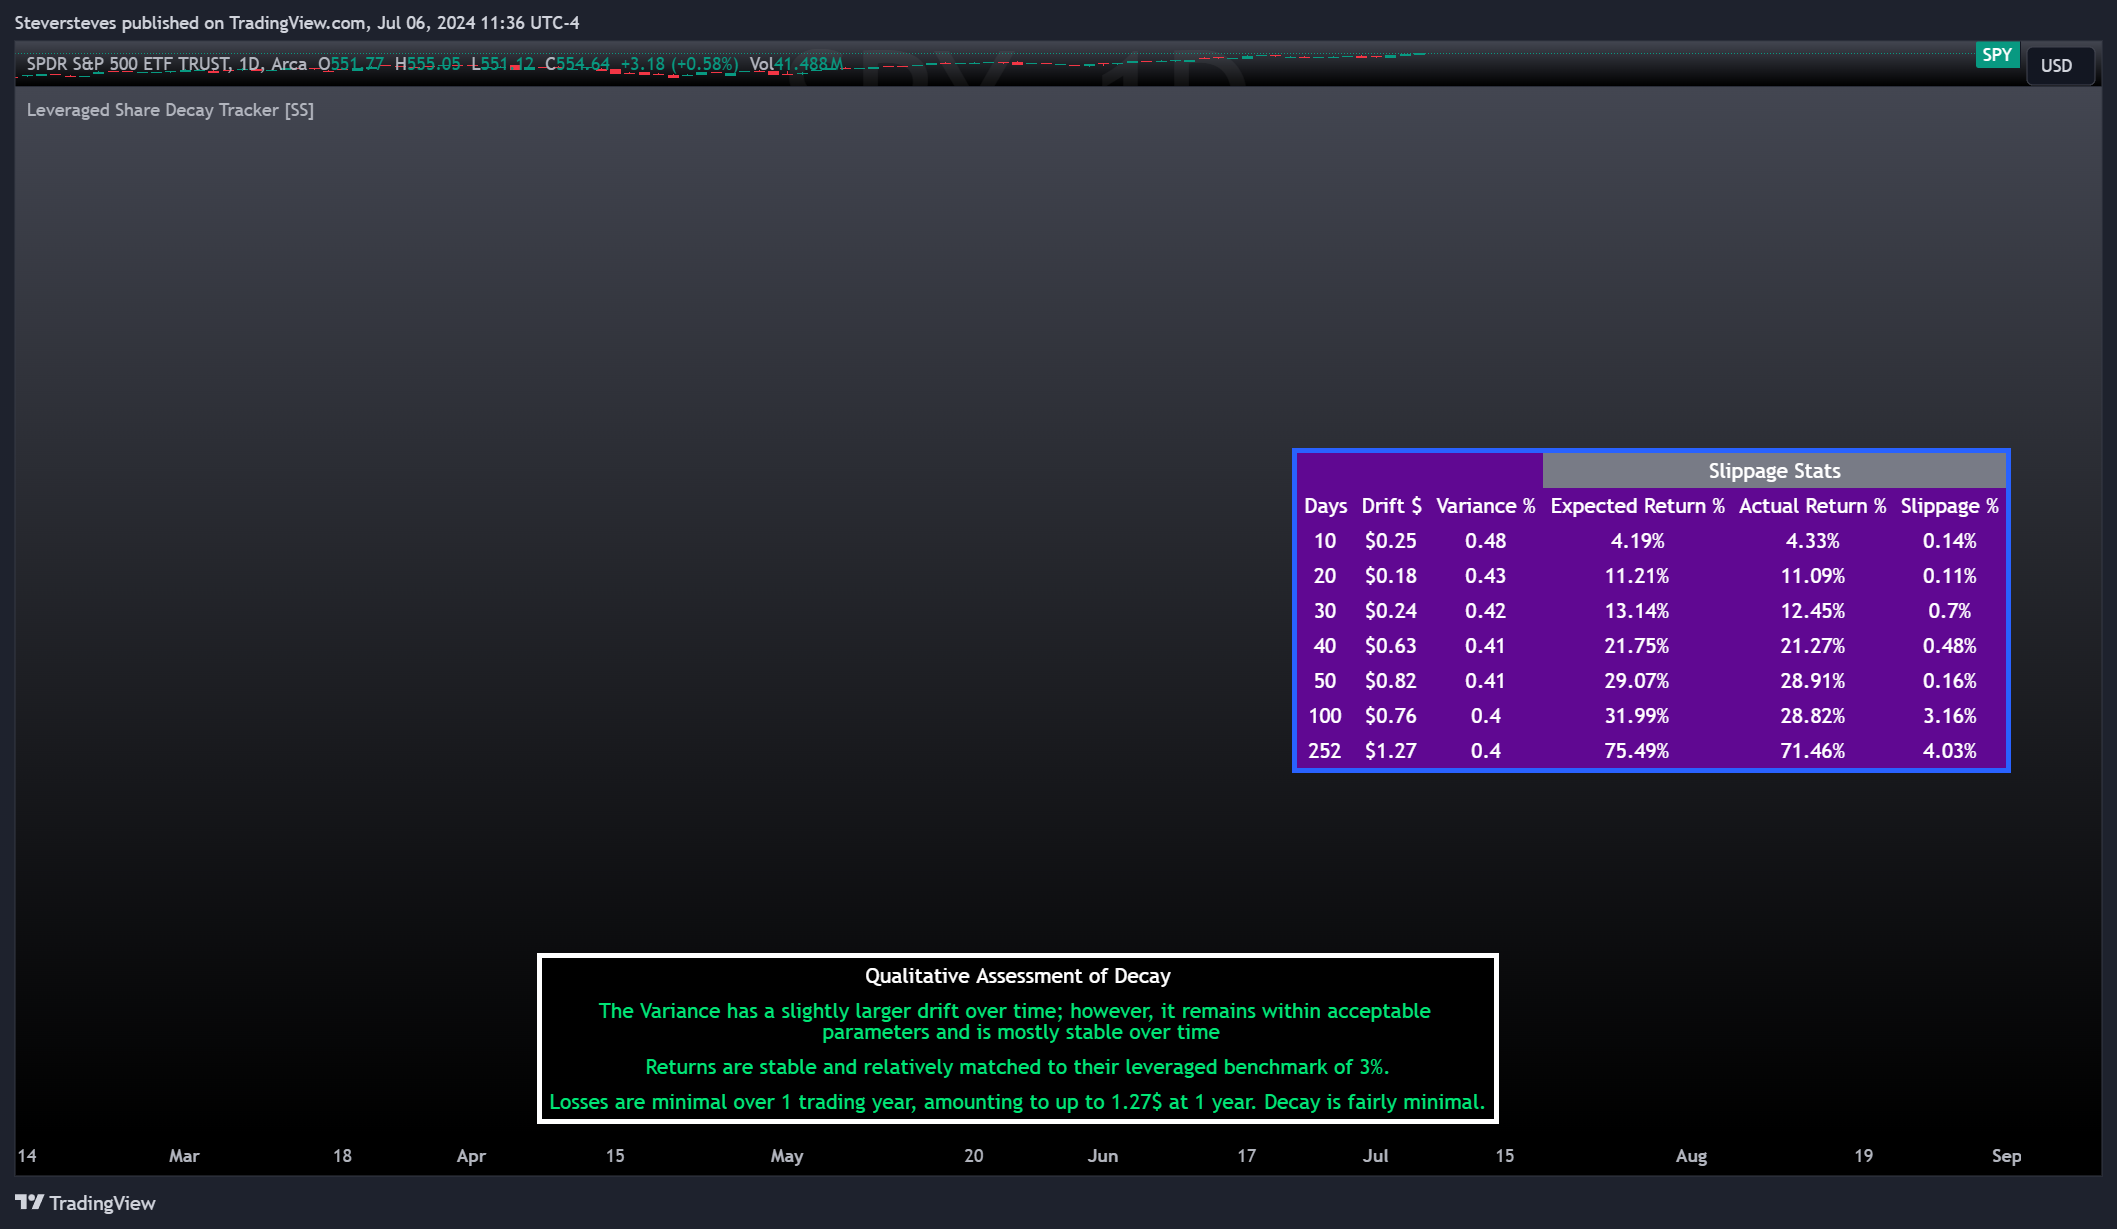2117x1229 pixels.
Task: Click the 4.33% actual return cell
Action: coord(1812,541)
